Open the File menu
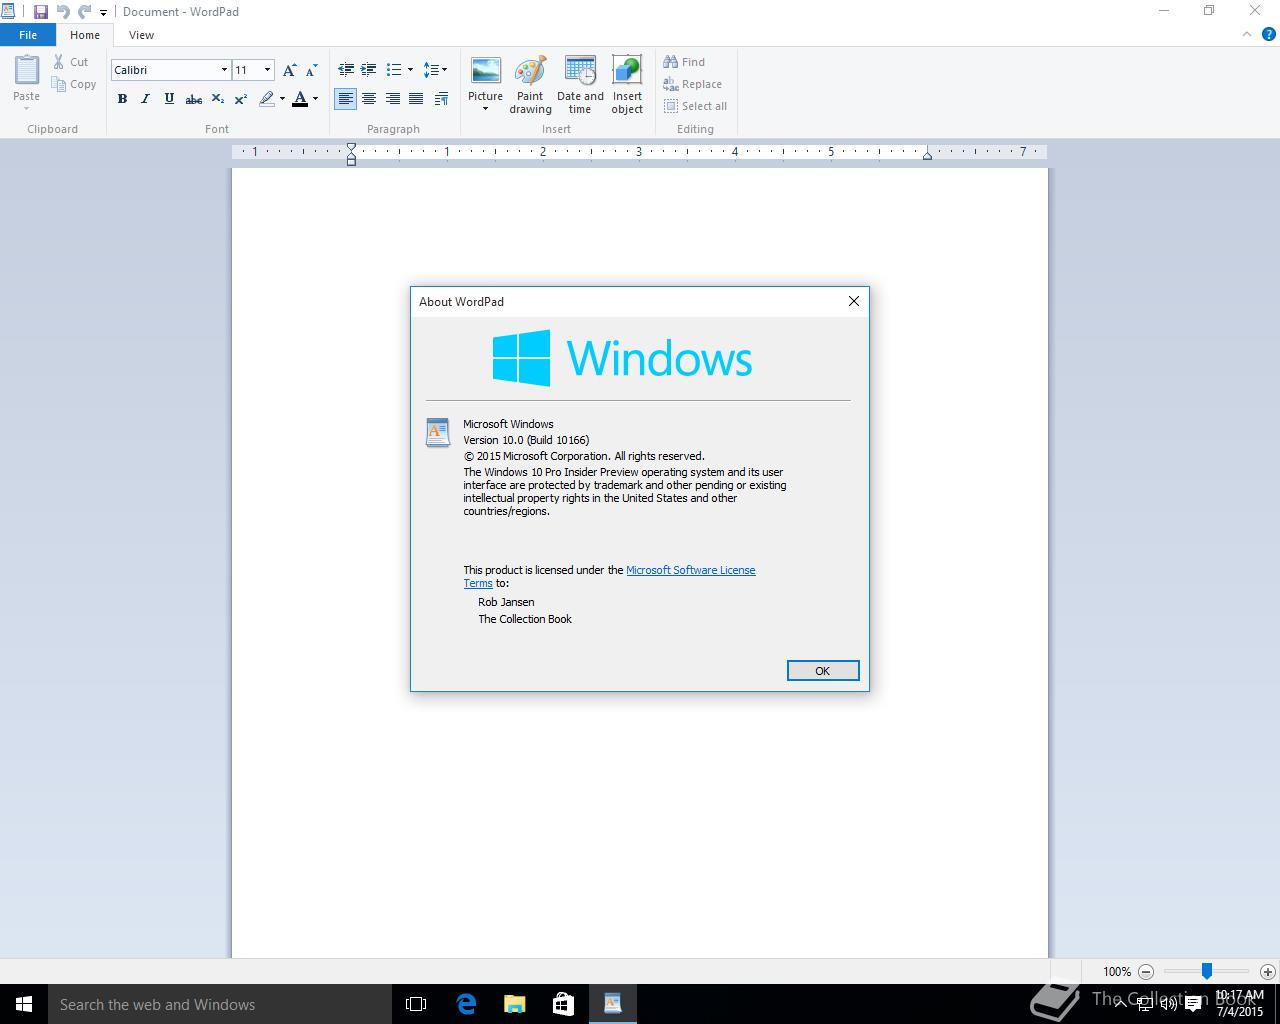 [28, 35]
